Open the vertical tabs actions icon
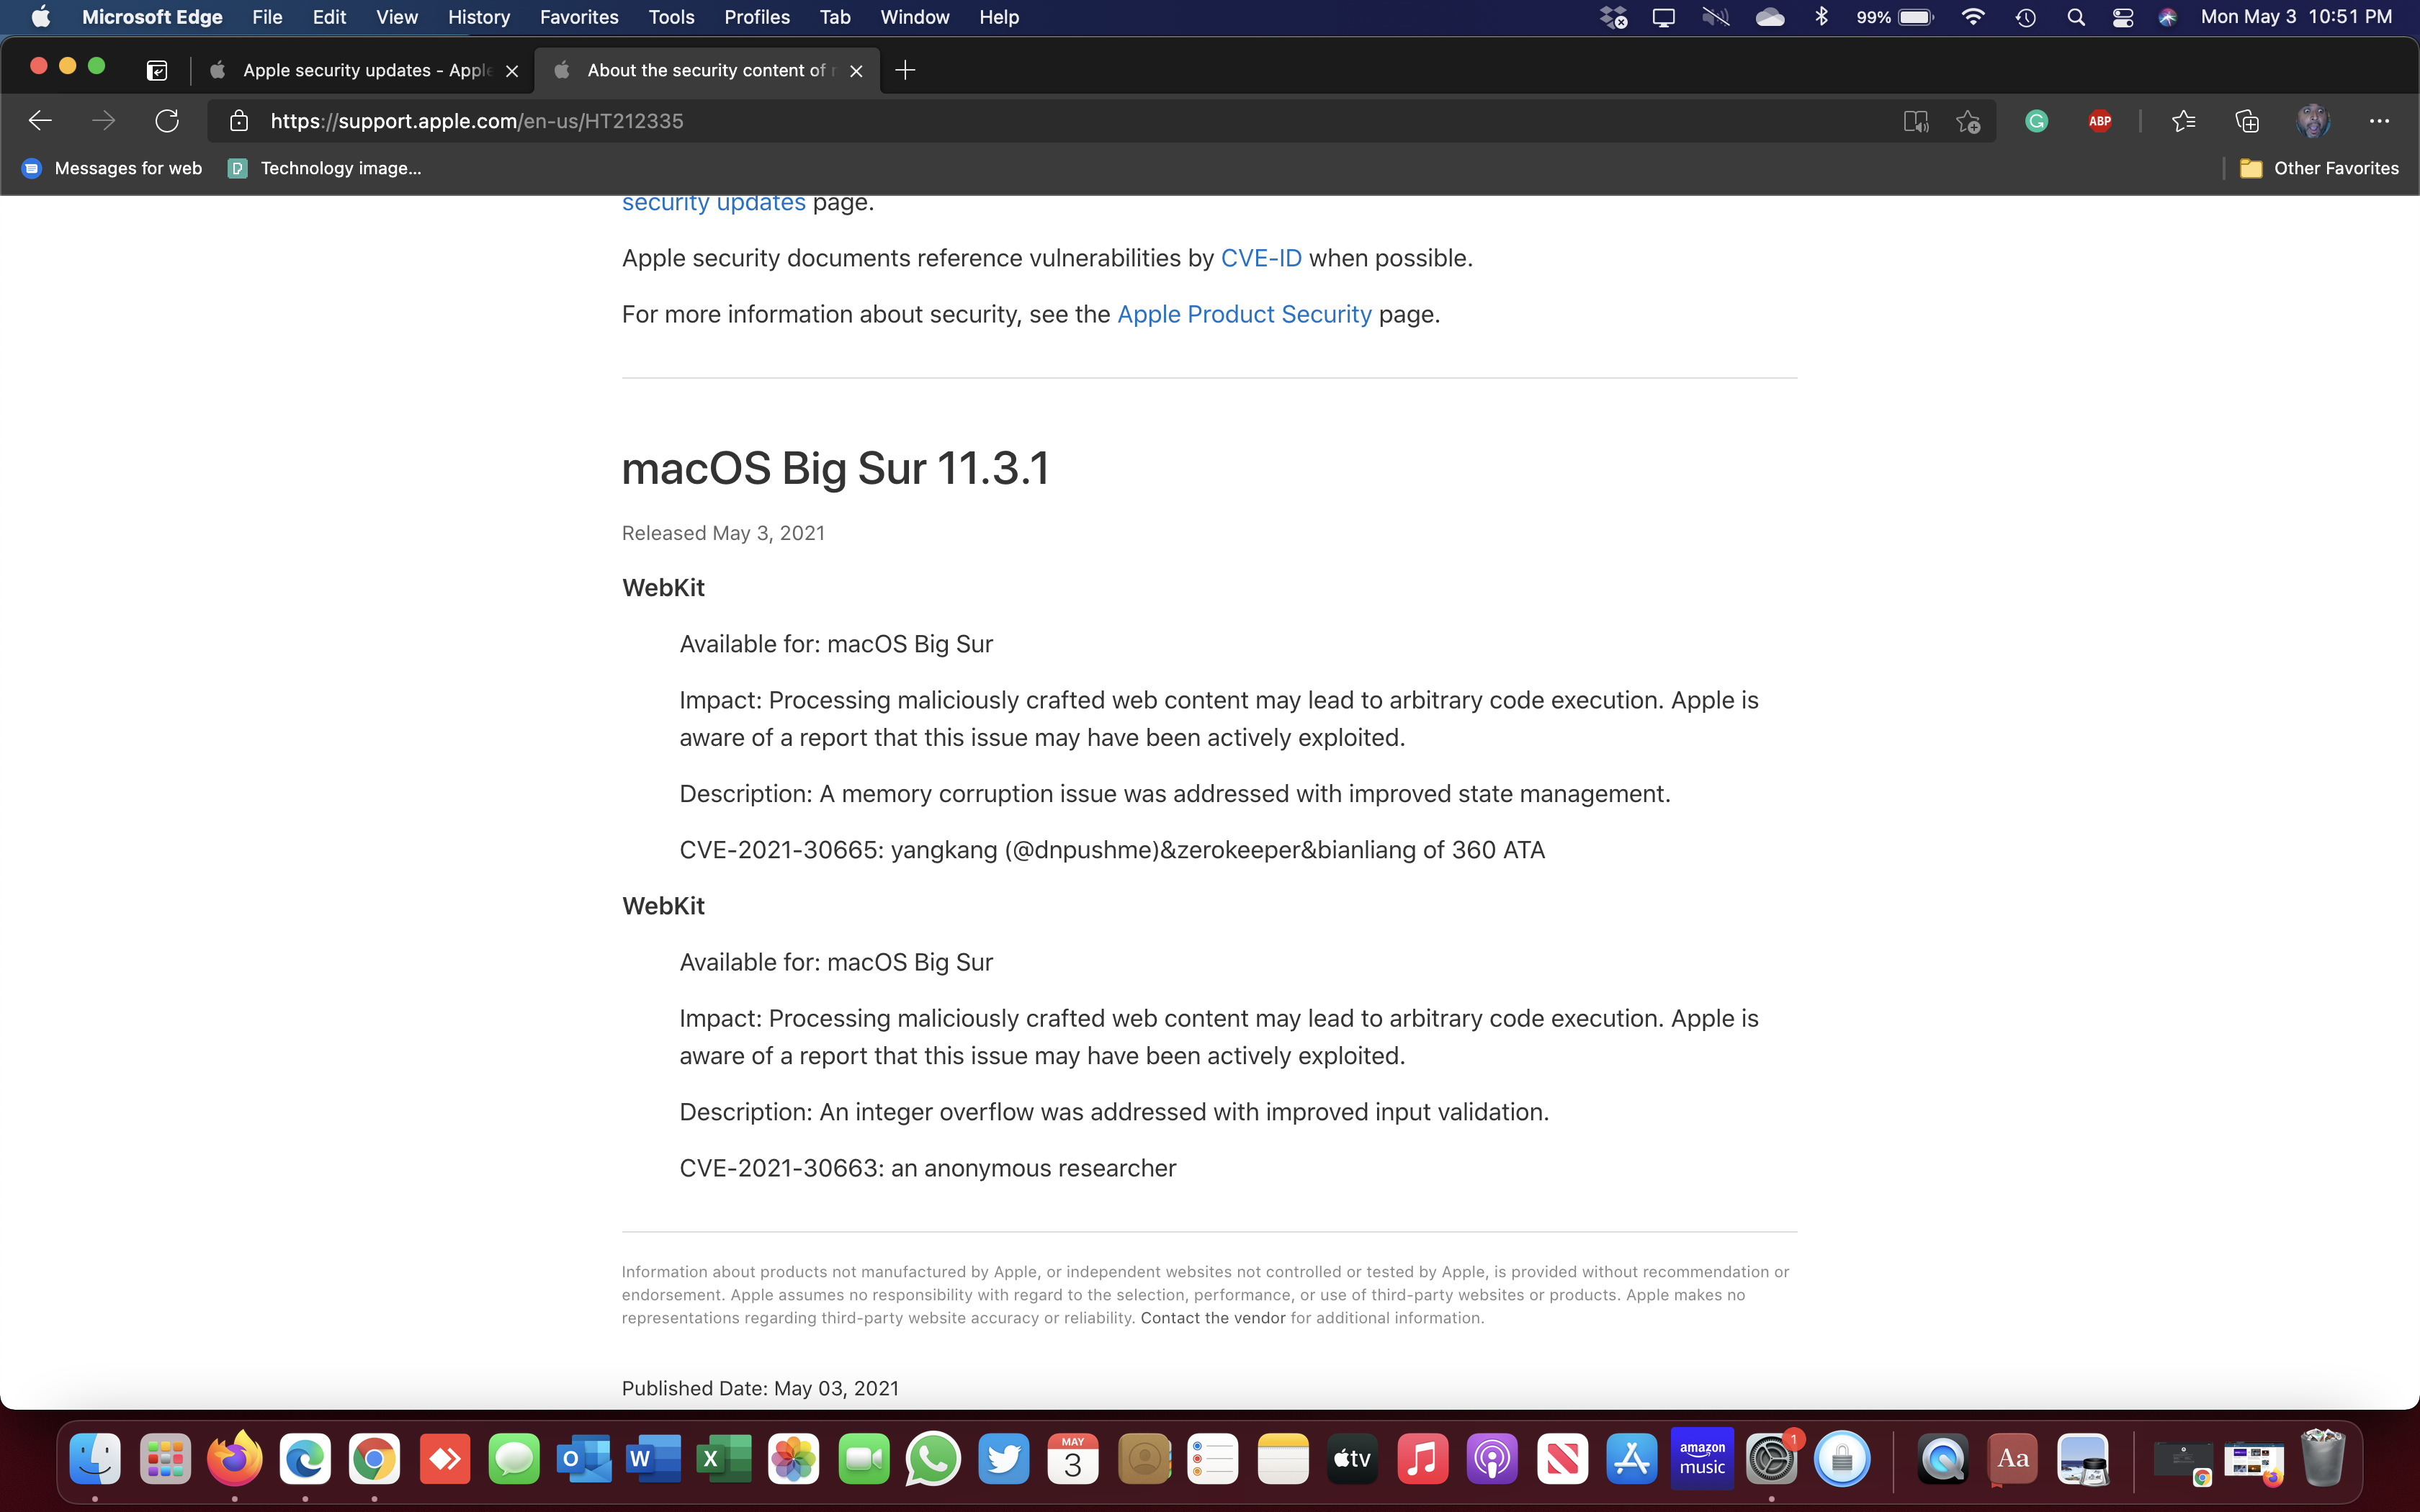2420x1512 pixels. click(157, 70)
